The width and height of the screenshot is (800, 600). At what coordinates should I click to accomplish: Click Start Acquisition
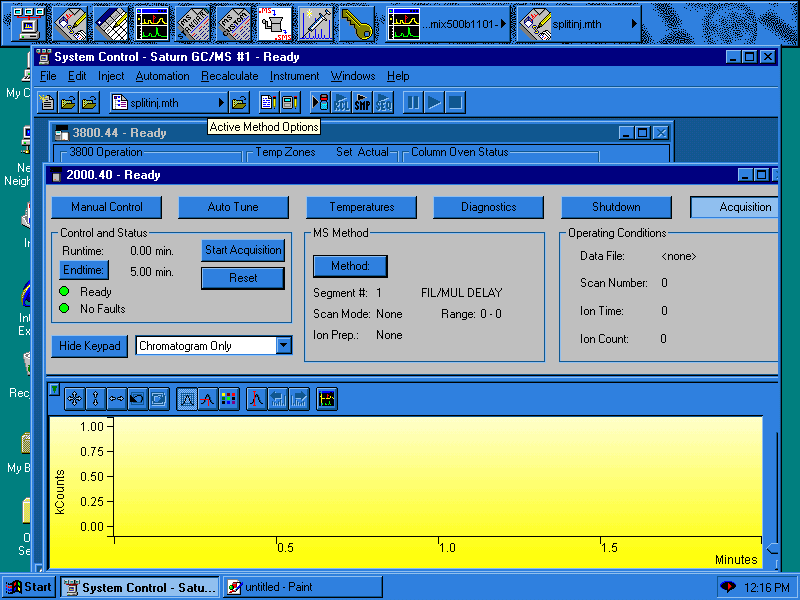pos(243,250)
